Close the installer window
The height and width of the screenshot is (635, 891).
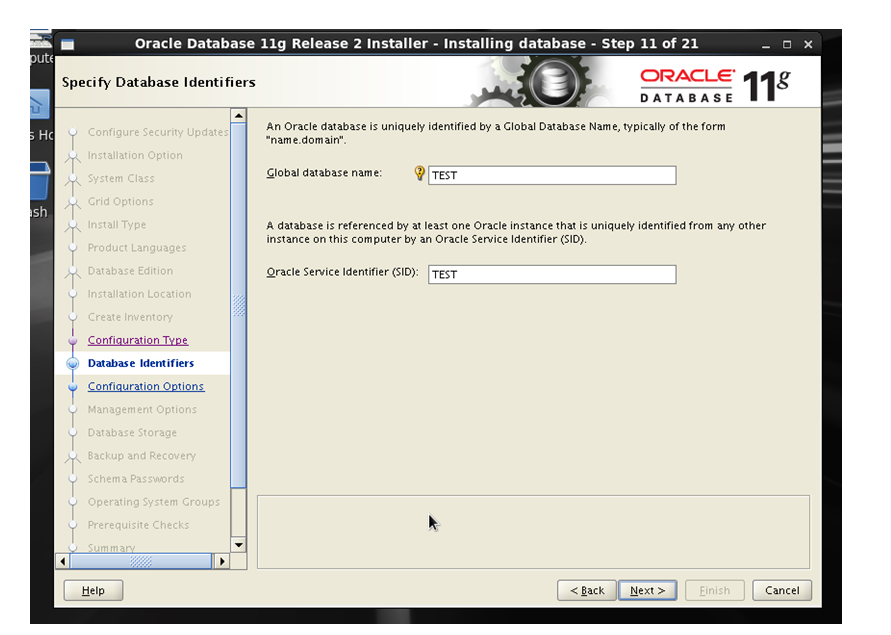click(x=808, y=44)
